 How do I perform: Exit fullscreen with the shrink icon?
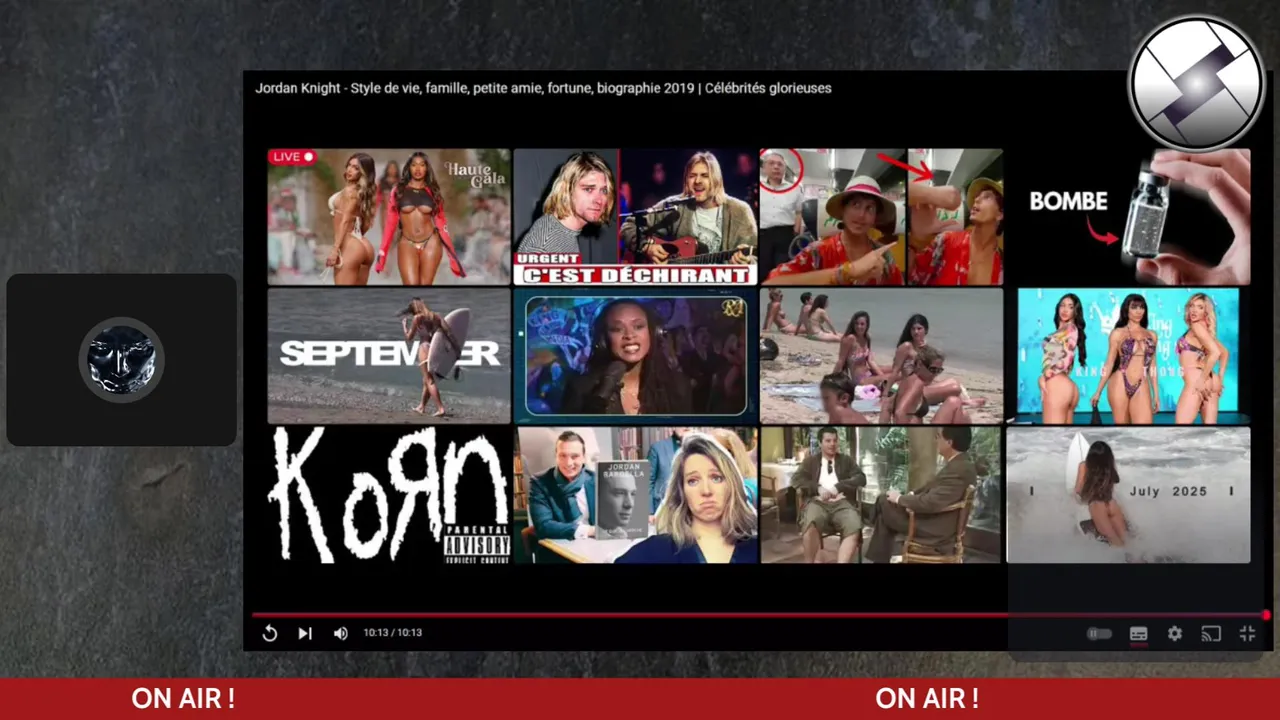pos(1247,634)
